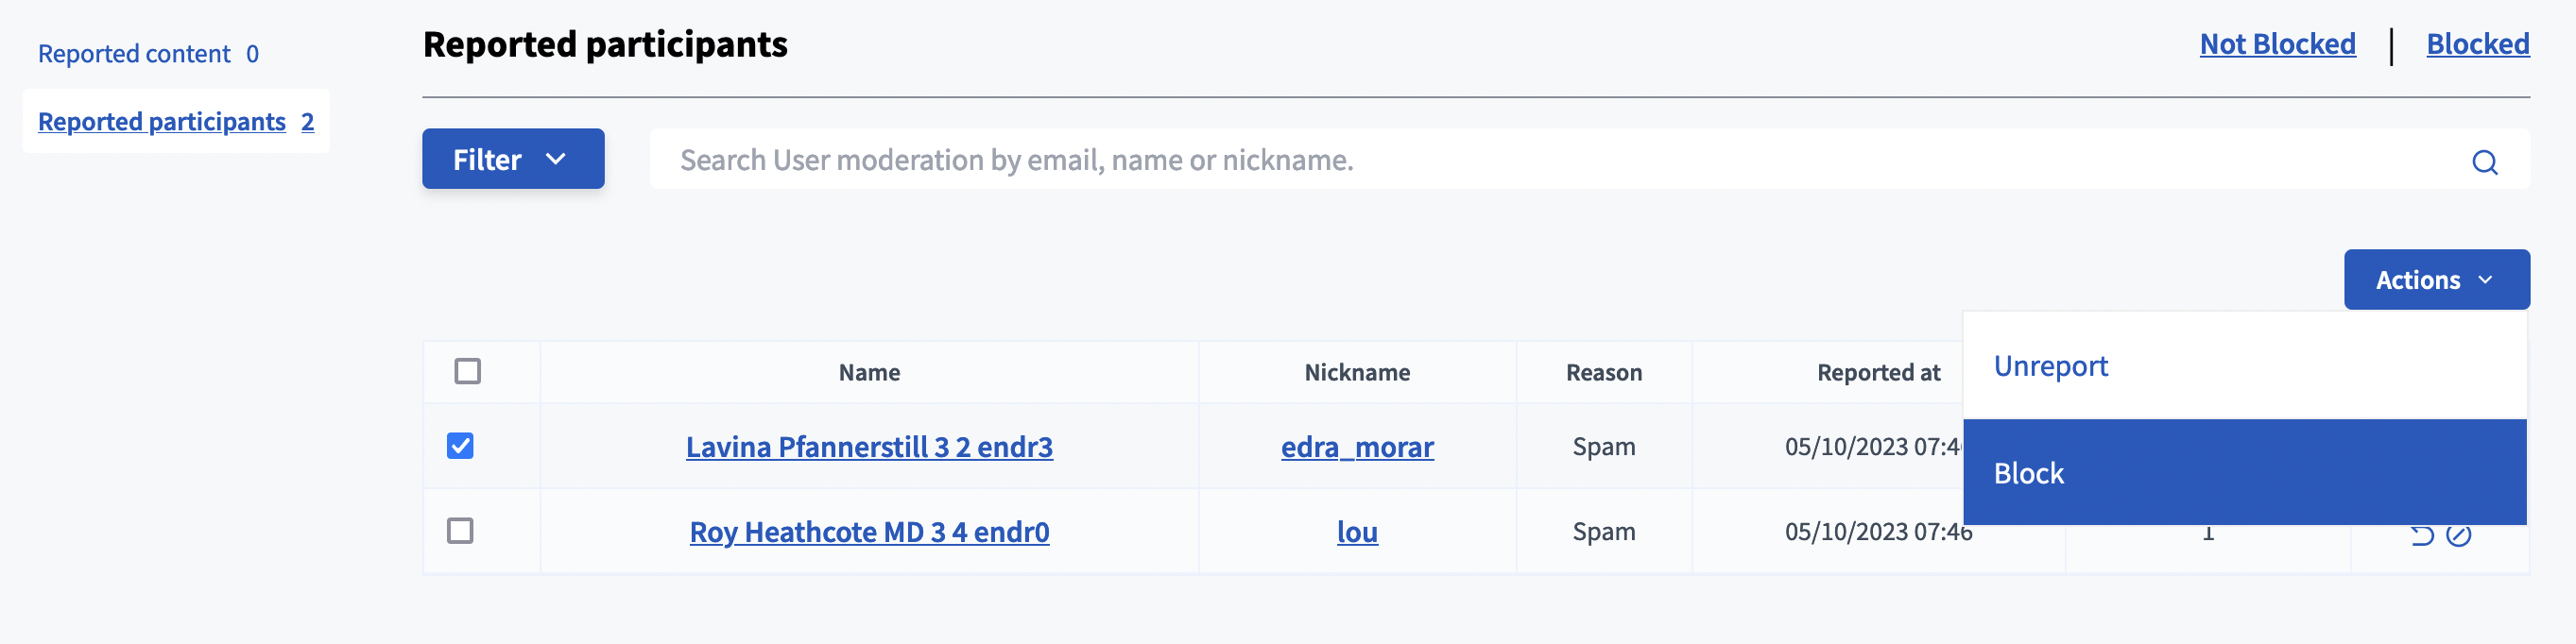Open the Lavina Pfannerstill 3 2 endr3 profile

[x=868, y=447]
